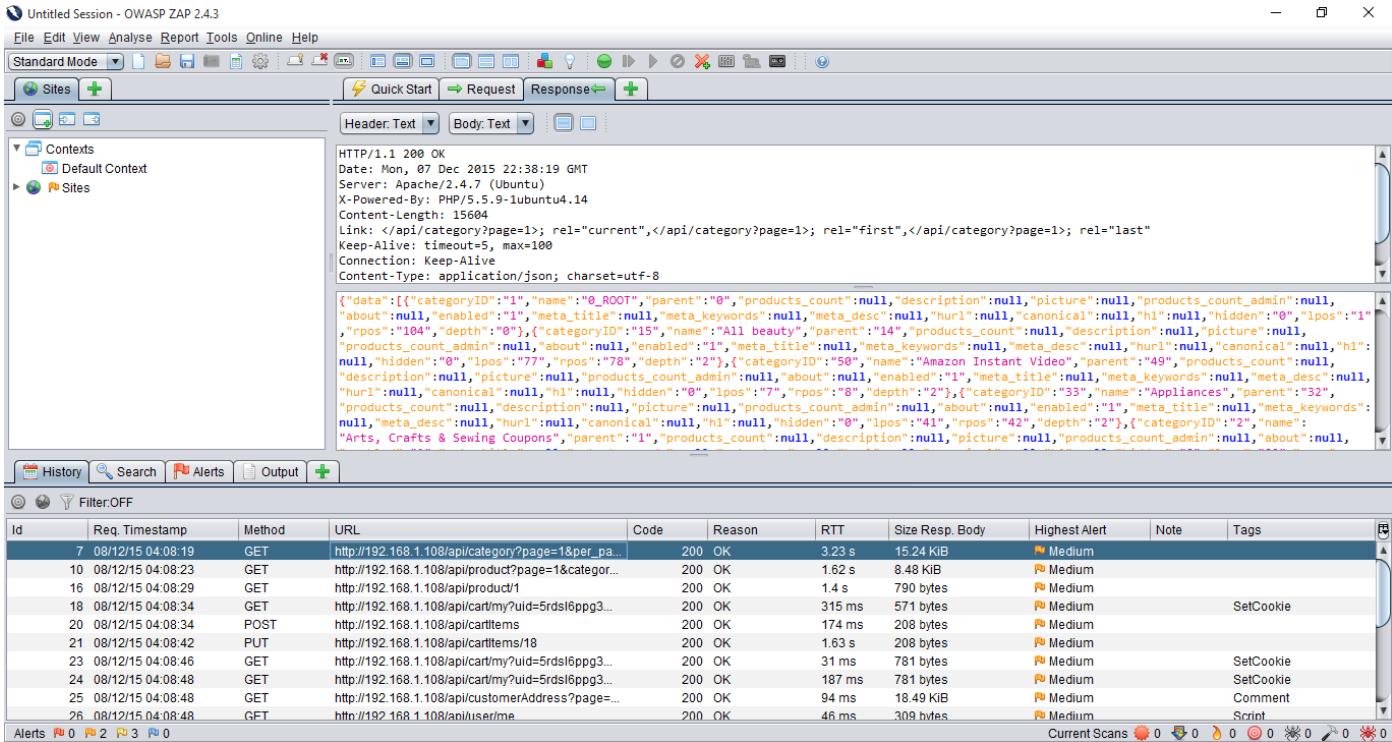Toggle the Full layout icon
The height and width of the screenshot is (742, 1392).
(x=427, y=61)
